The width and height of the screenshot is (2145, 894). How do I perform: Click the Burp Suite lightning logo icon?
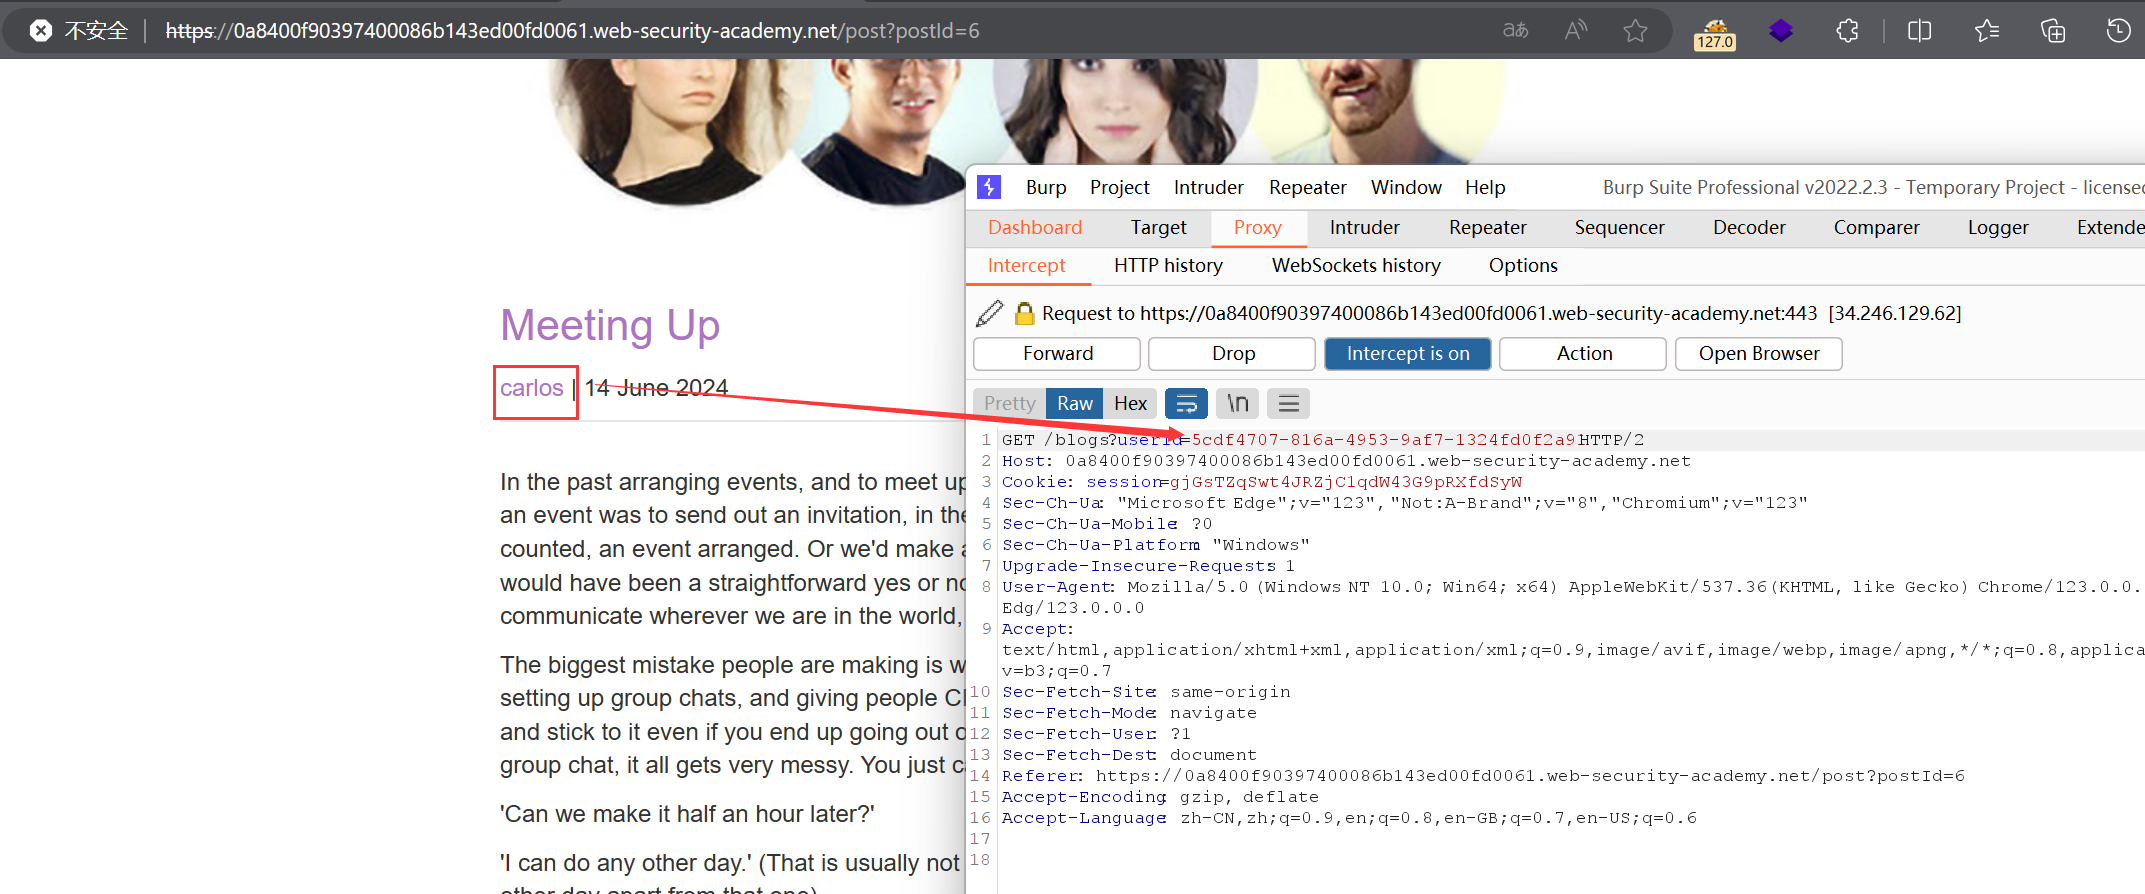[x=989, y=187]
